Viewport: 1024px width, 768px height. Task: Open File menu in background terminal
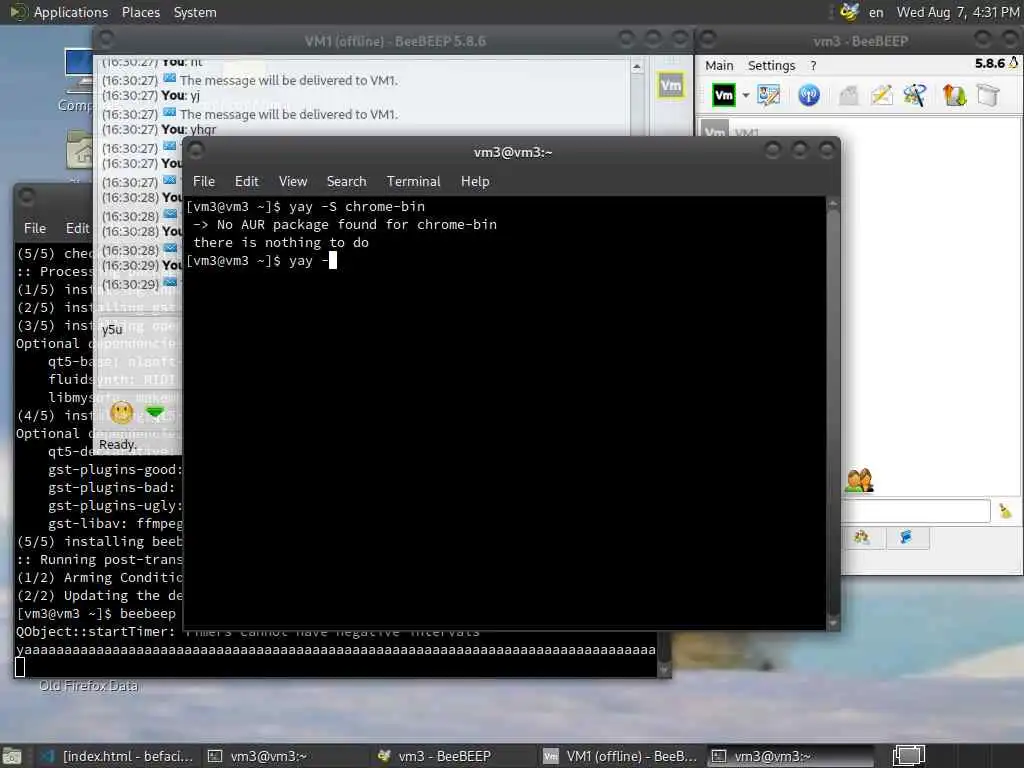coord(35,228)
